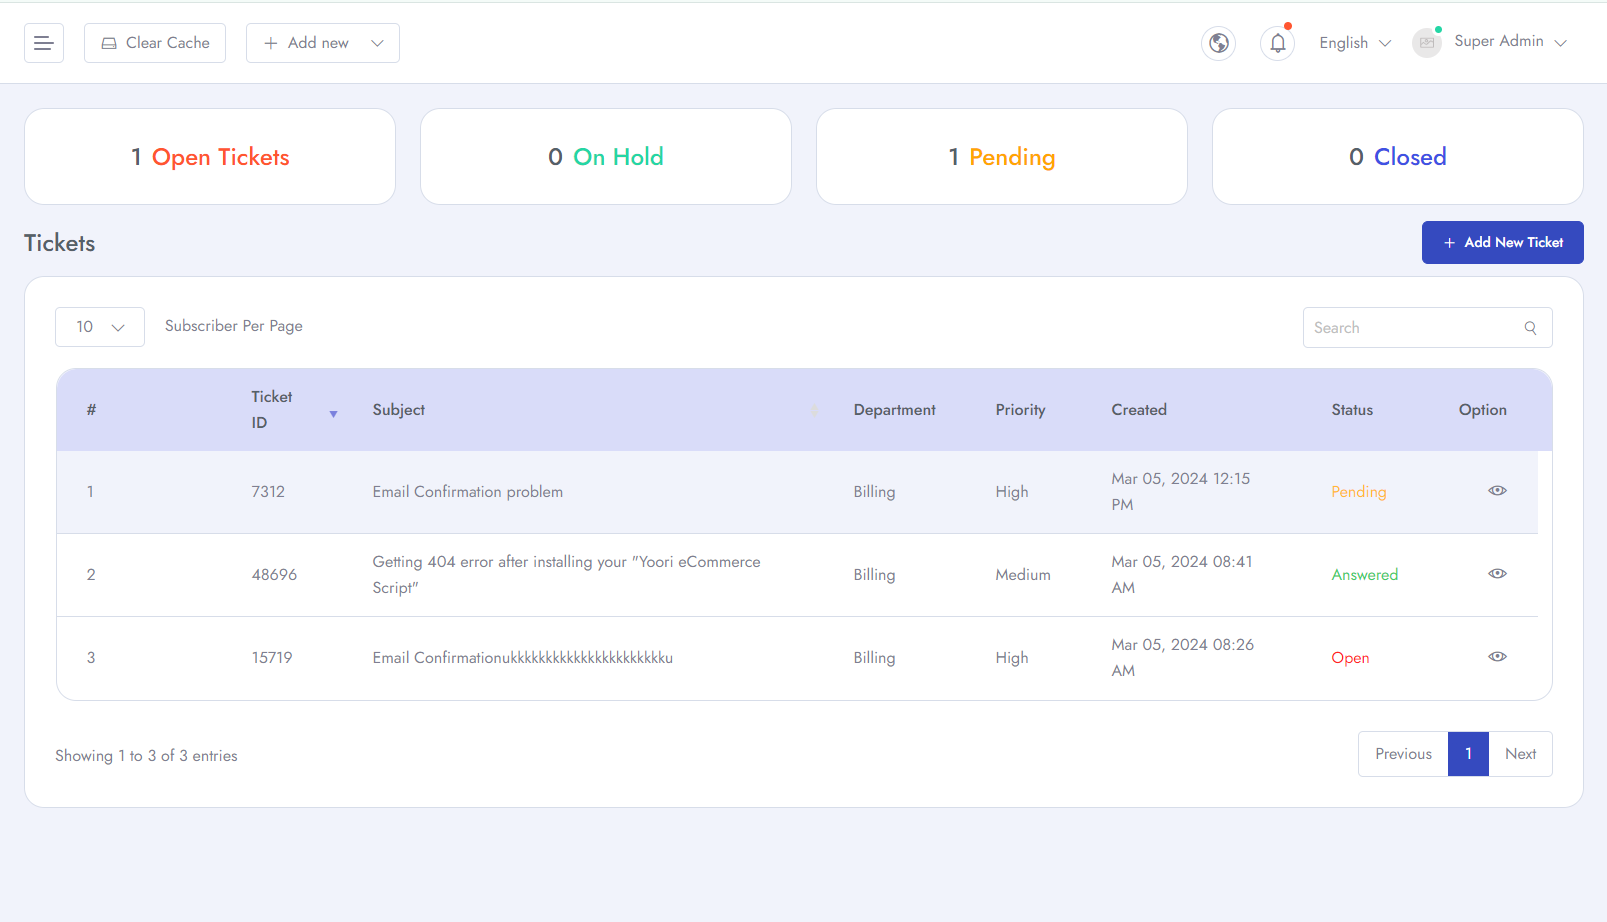Click the search magnifier icon
1607x922 pixels.
click(1530, 328)
